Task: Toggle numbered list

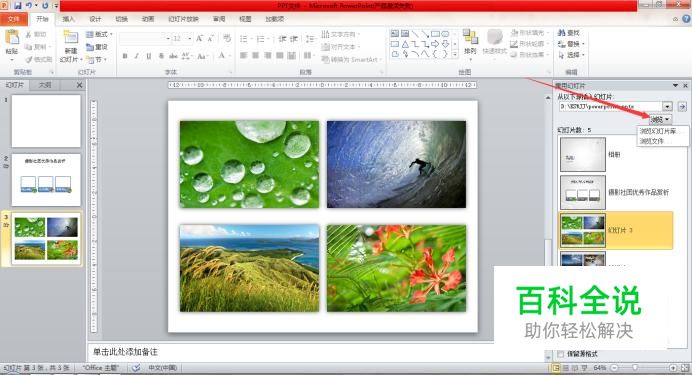Action: click(x=260, y=39)
